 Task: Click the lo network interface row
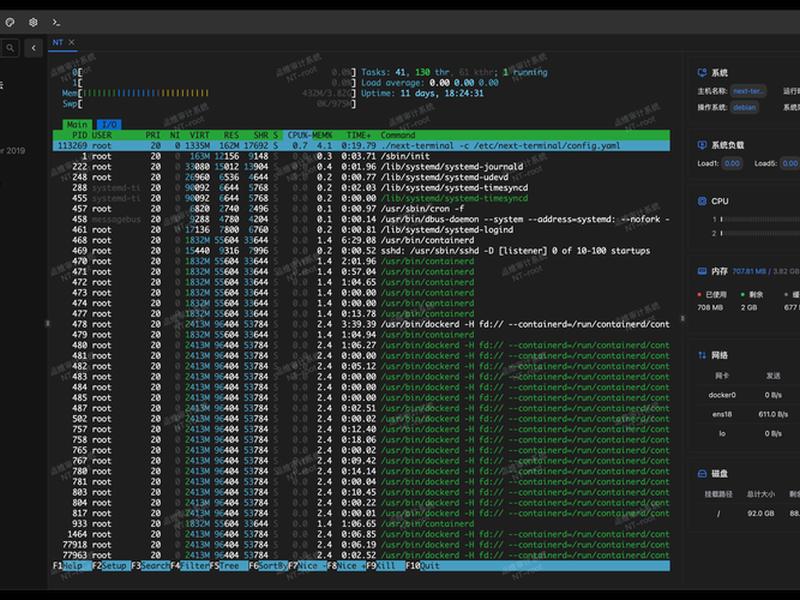point(748,434)
